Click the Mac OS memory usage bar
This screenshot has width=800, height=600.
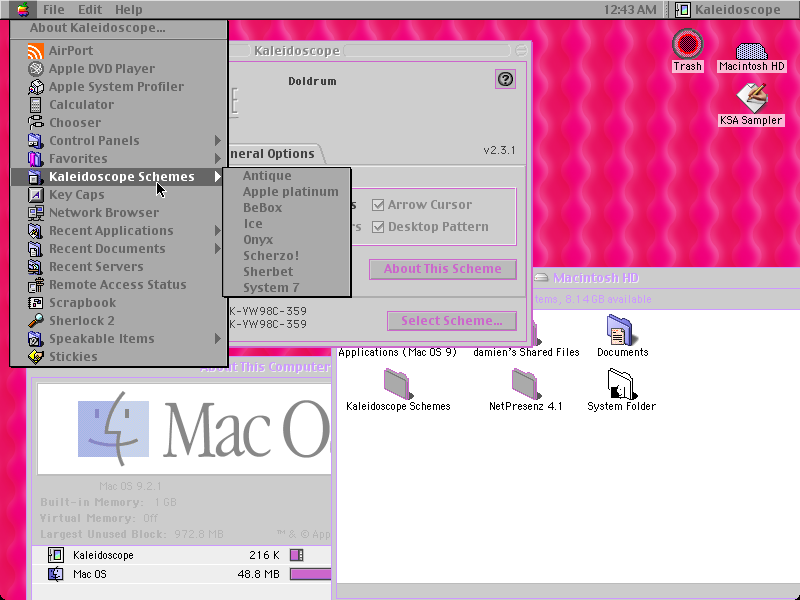(310, 574)
